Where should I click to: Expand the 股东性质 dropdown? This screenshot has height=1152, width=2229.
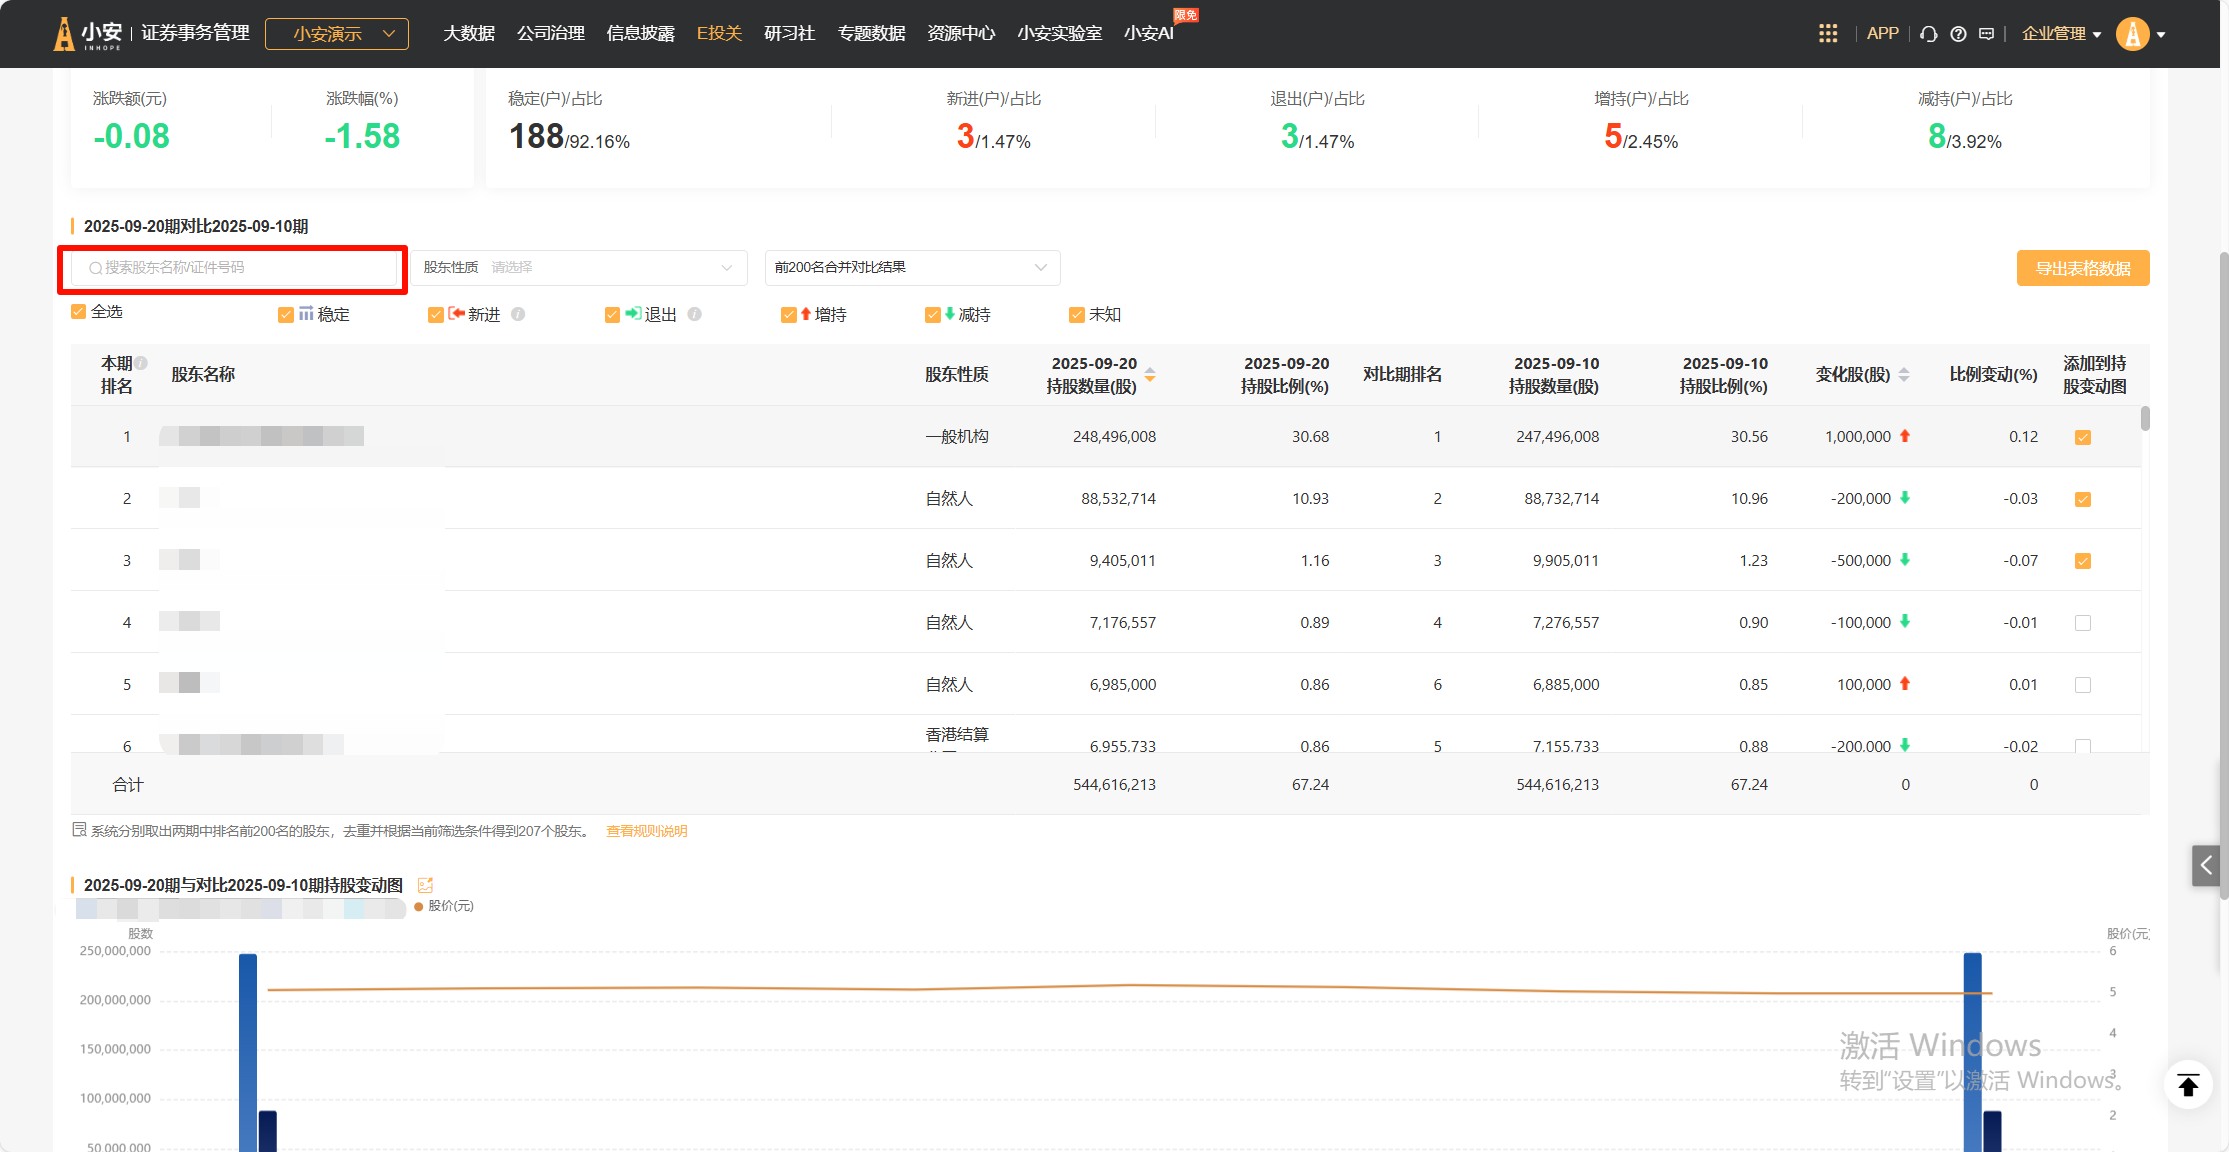coord(579,268)
